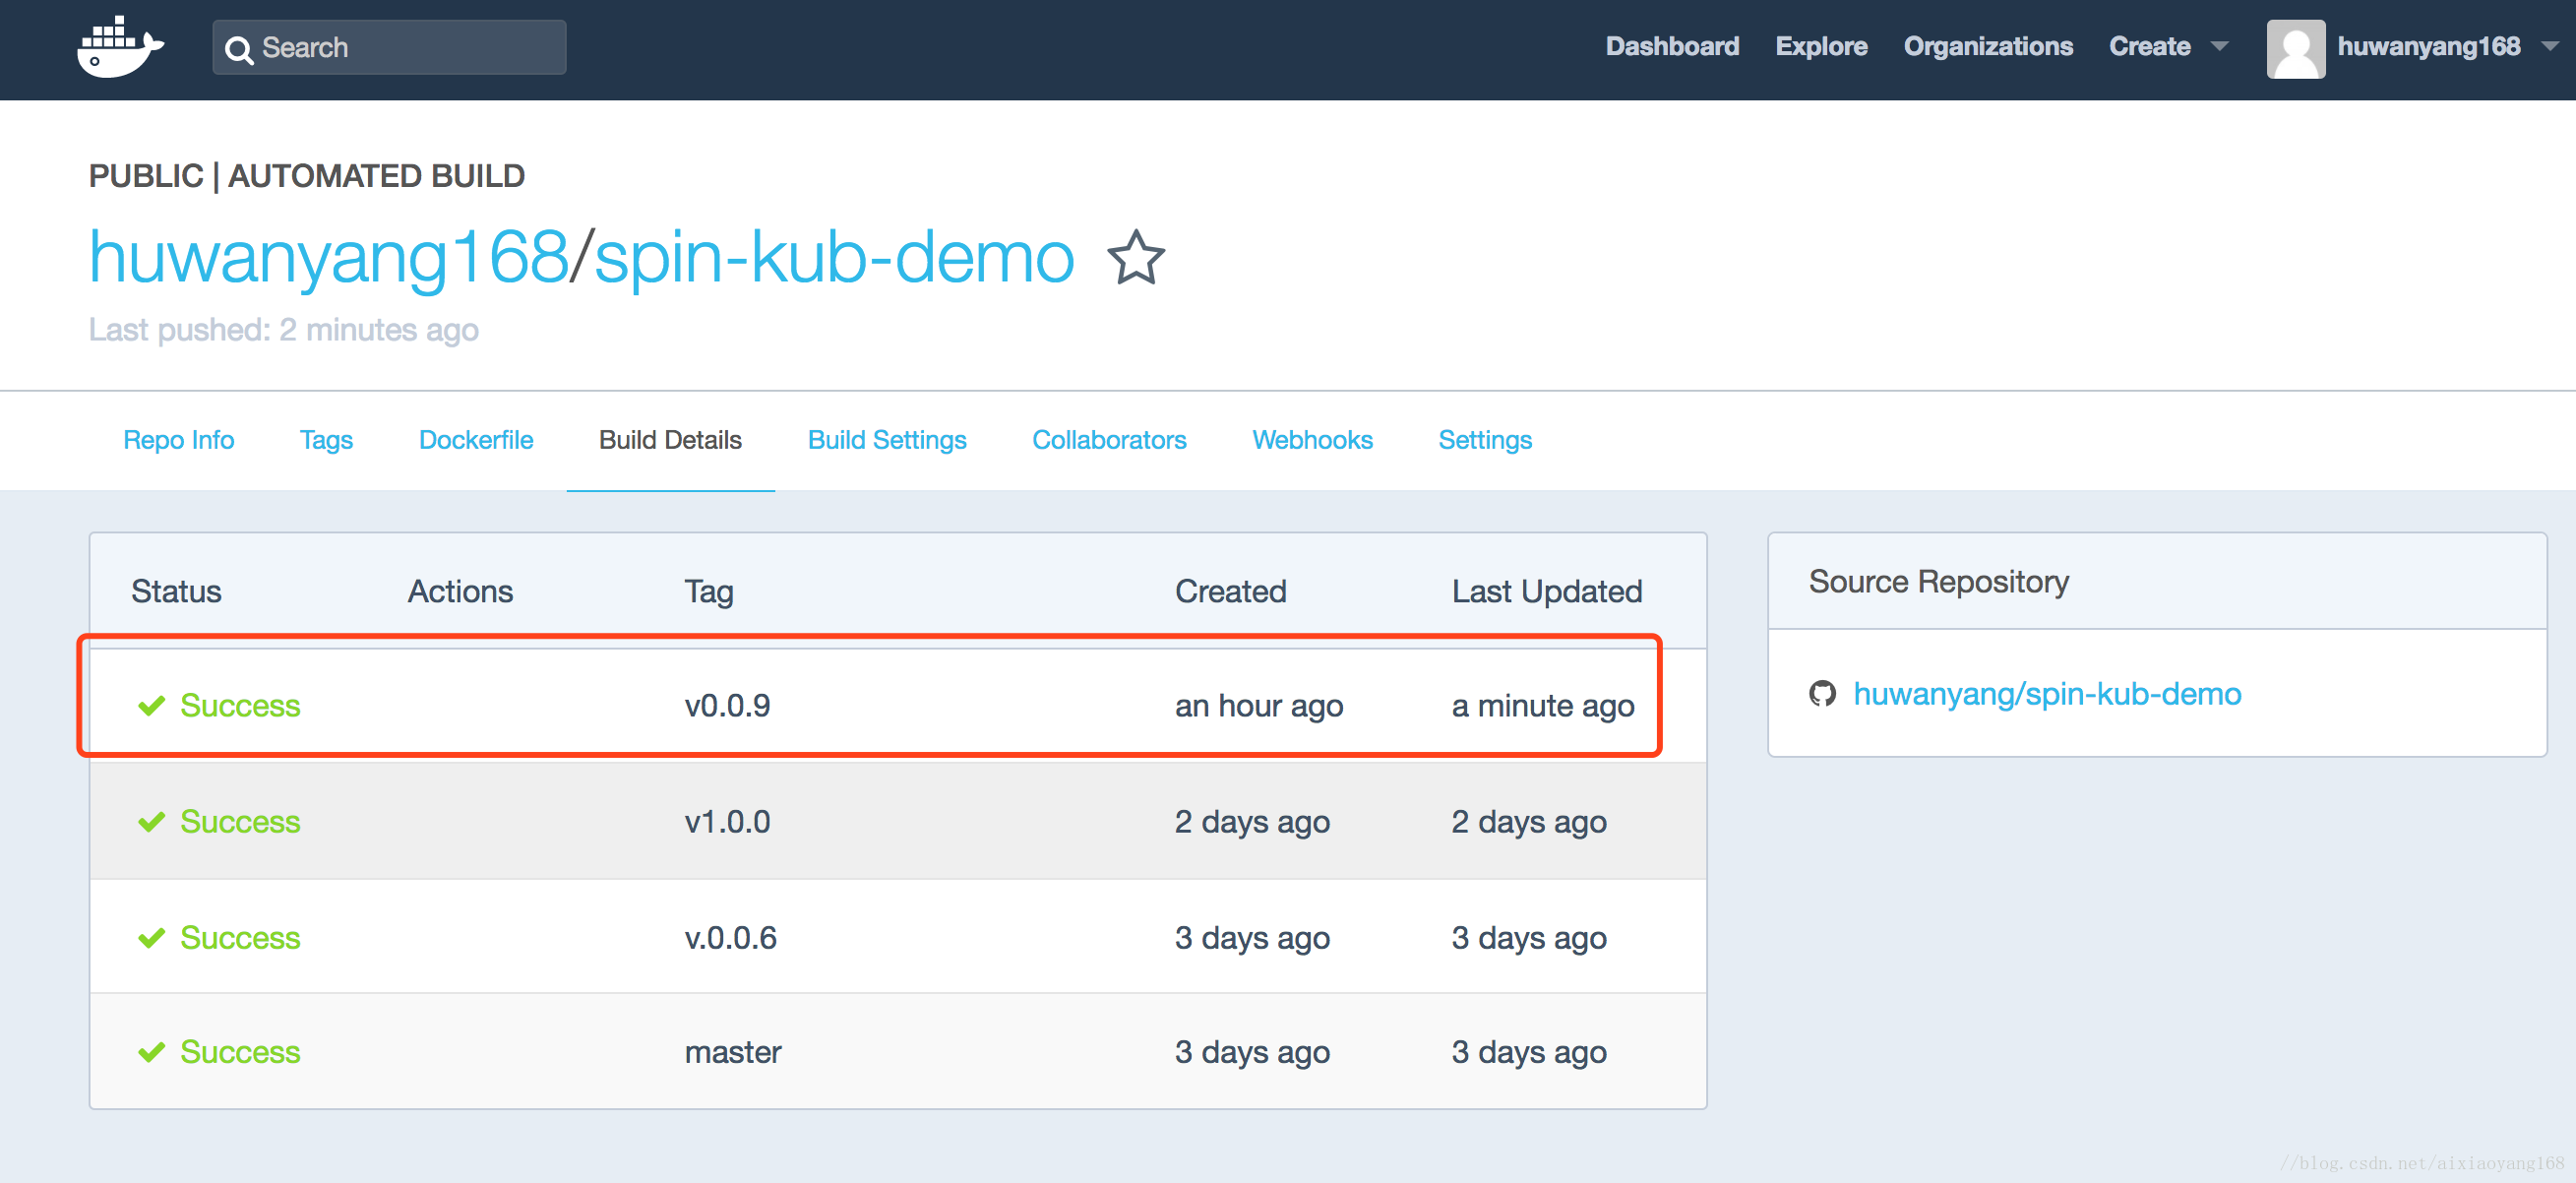Open the repository Settings tab

click(x=1485, y=440)
